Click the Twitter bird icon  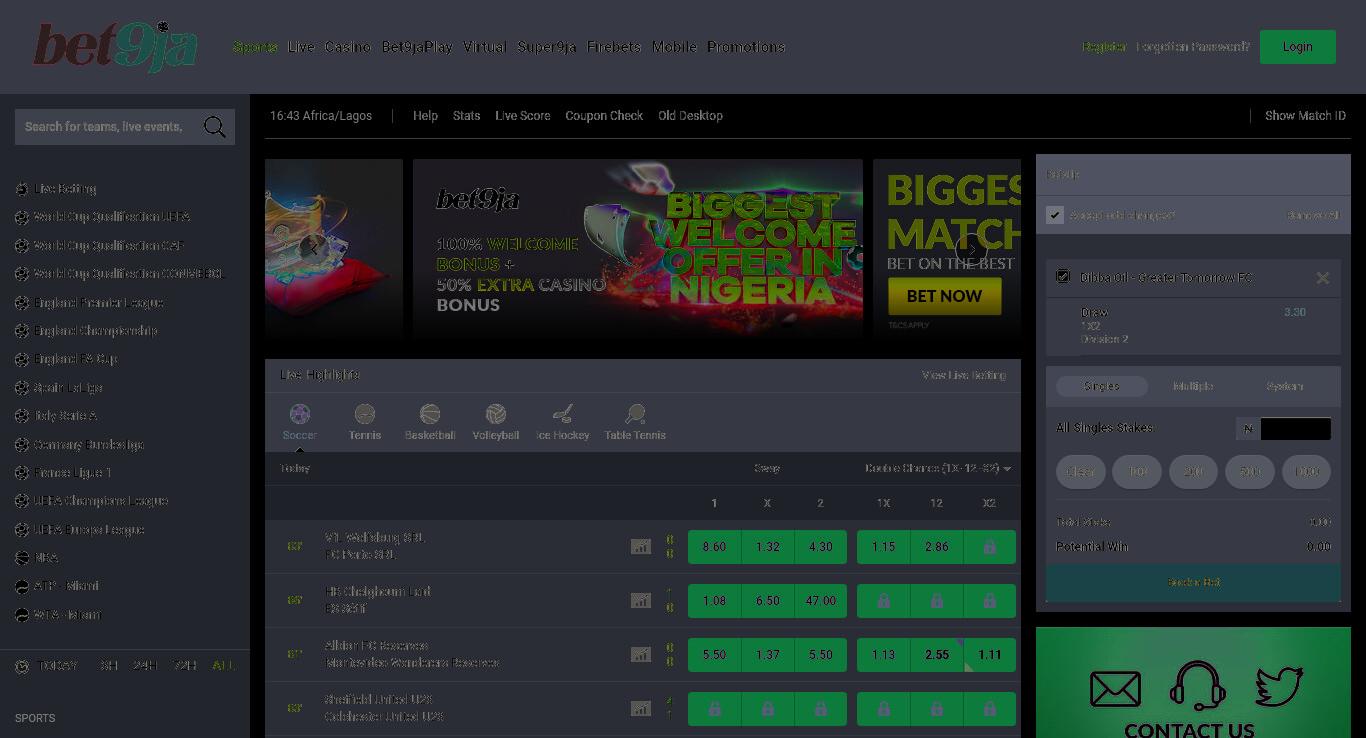pyautogui.click(x=1279, y=687)
